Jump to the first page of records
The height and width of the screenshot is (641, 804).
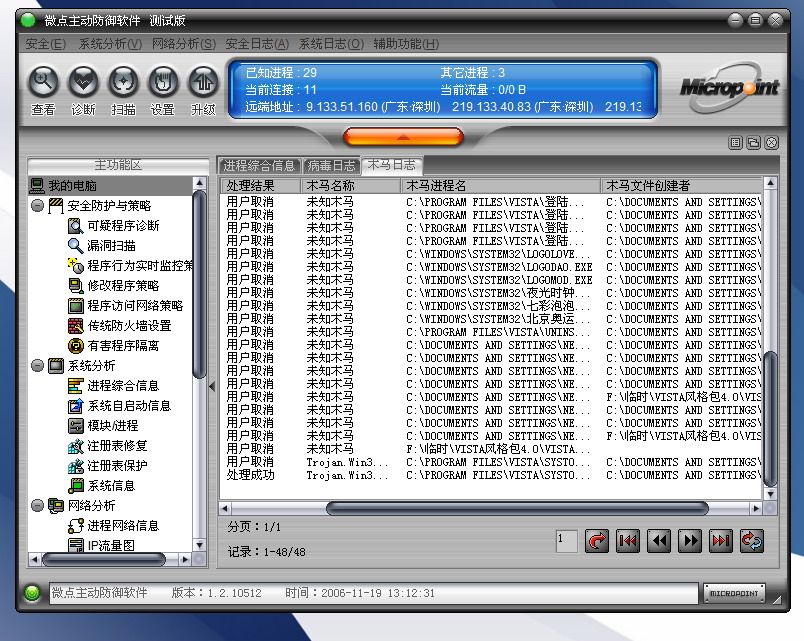click(x=628, y=541)
